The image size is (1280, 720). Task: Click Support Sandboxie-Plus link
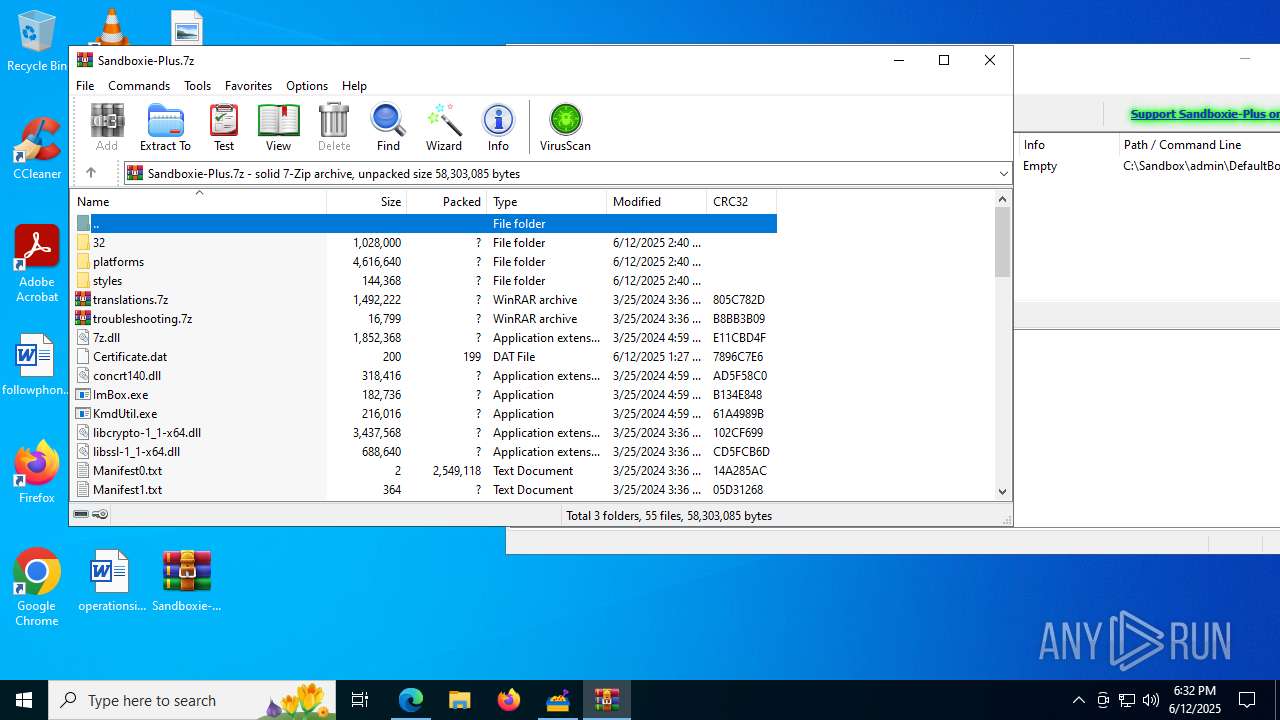pos(1204,114)
